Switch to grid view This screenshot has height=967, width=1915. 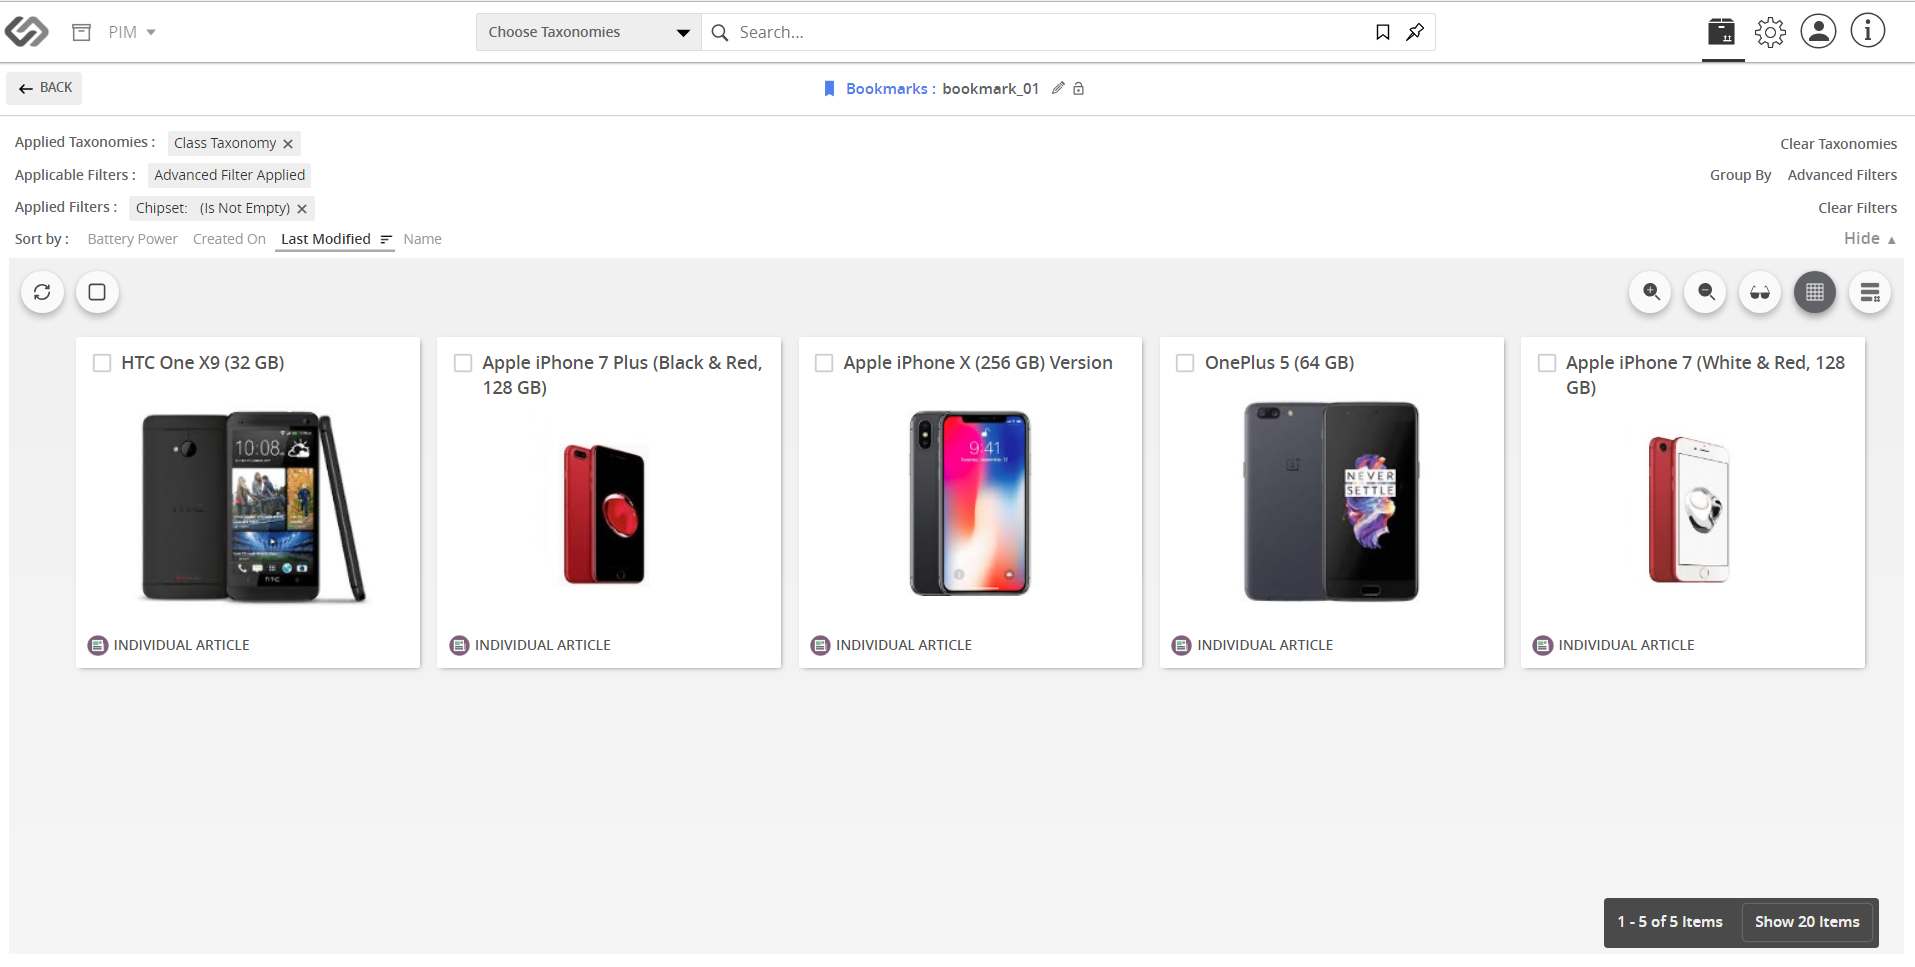coord(1815,292)
